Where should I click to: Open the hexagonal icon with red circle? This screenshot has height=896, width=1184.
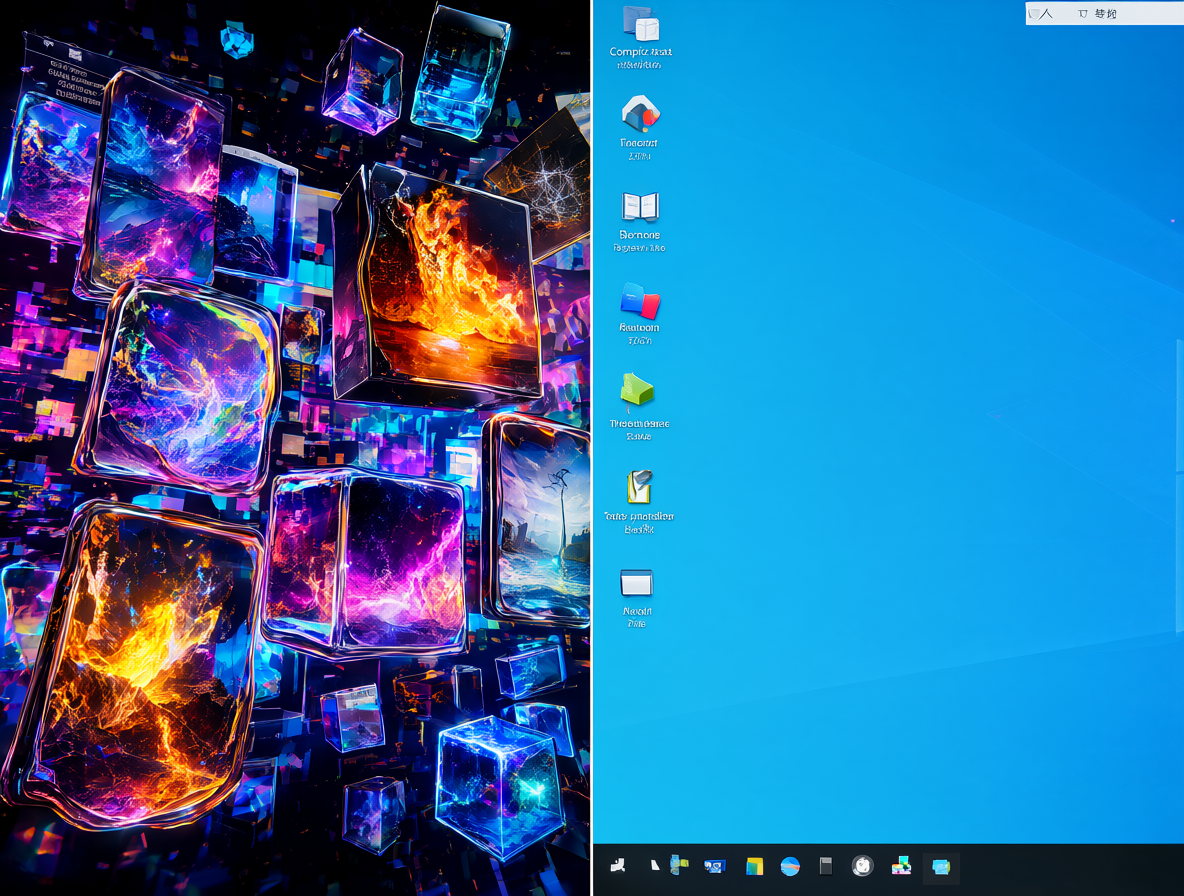pos(640,114)
